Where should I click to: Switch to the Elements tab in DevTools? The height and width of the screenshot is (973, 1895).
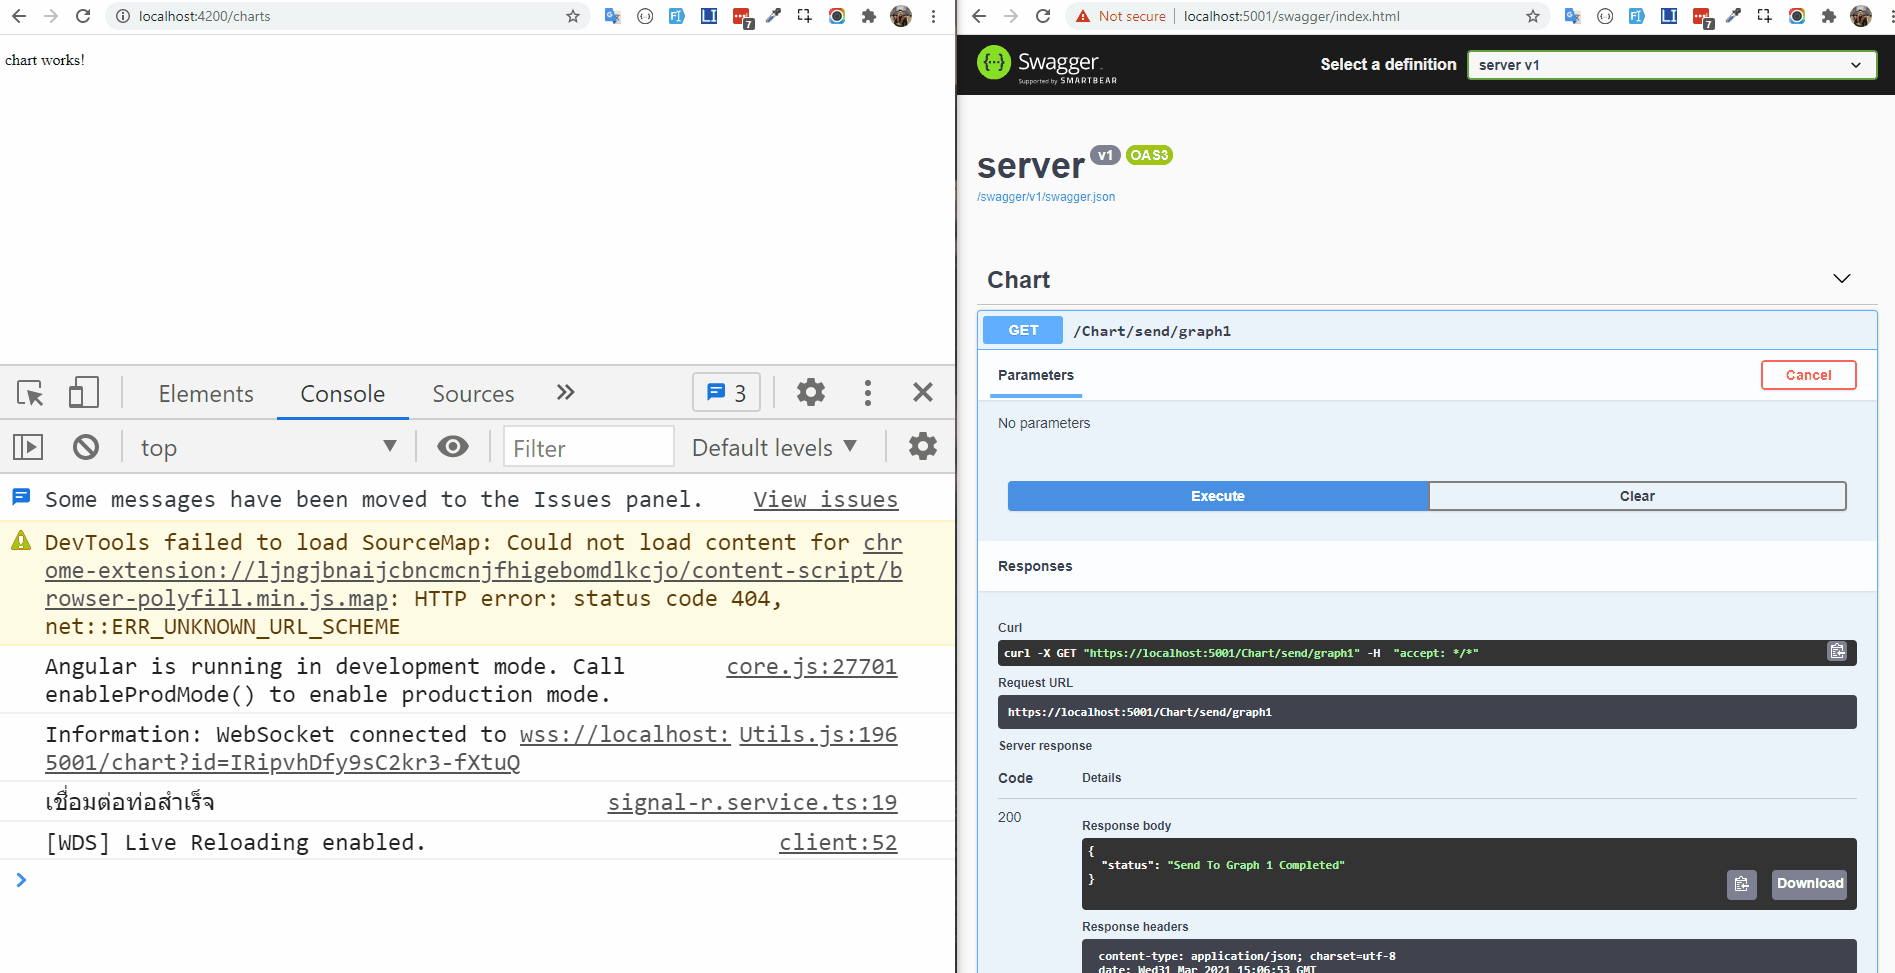[x=205, y=393]
